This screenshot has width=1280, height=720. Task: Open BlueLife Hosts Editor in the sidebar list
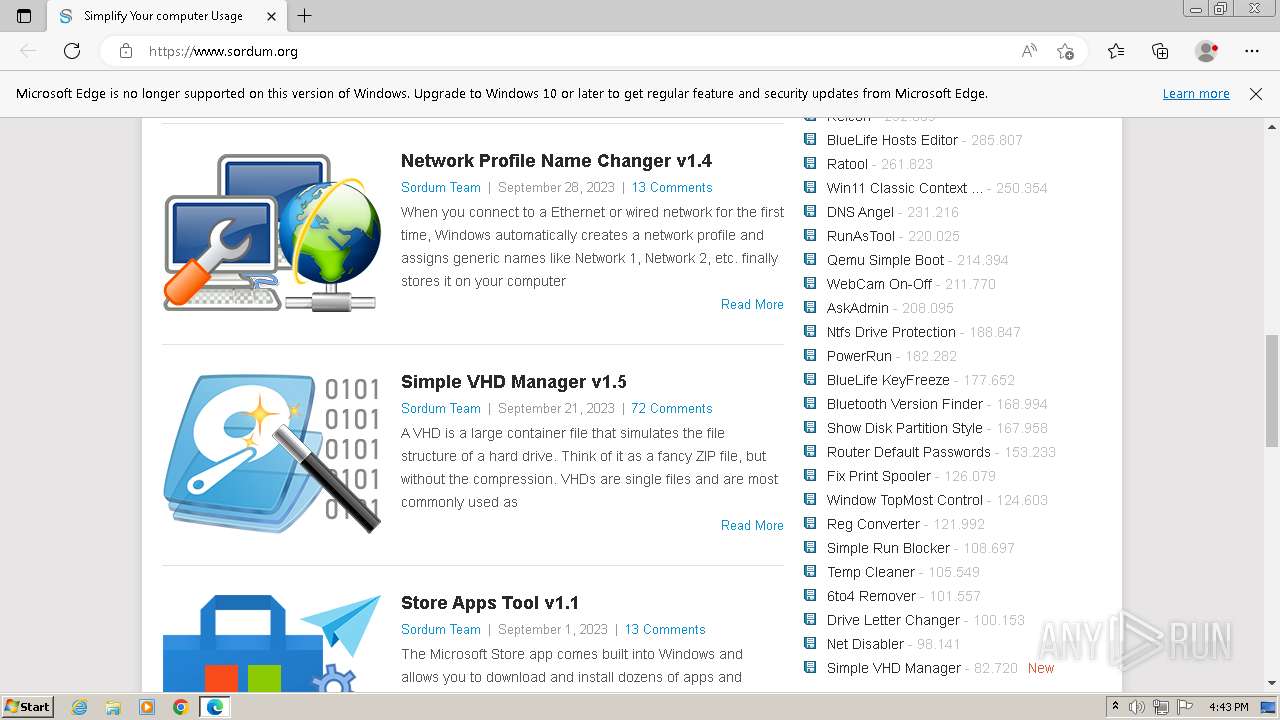[892, 140]
